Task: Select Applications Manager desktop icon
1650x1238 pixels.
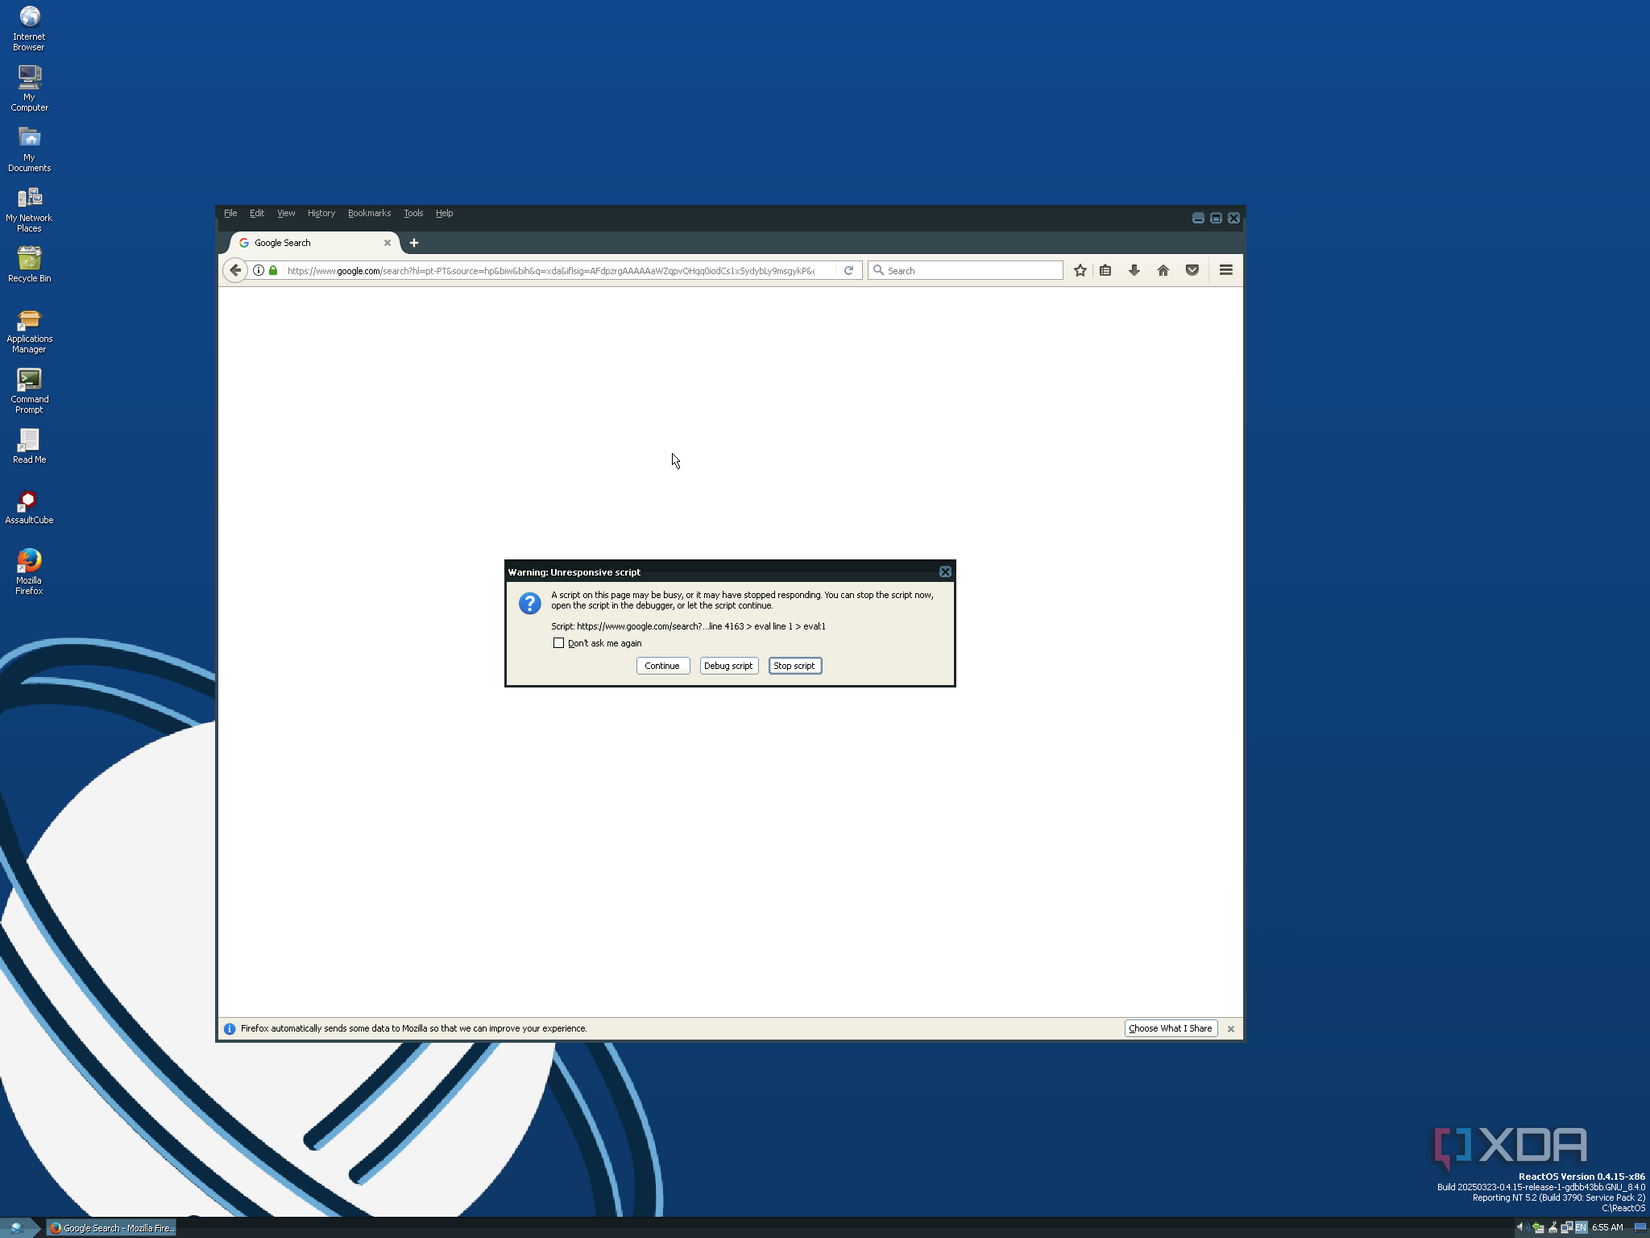Action: pos(29,330)
